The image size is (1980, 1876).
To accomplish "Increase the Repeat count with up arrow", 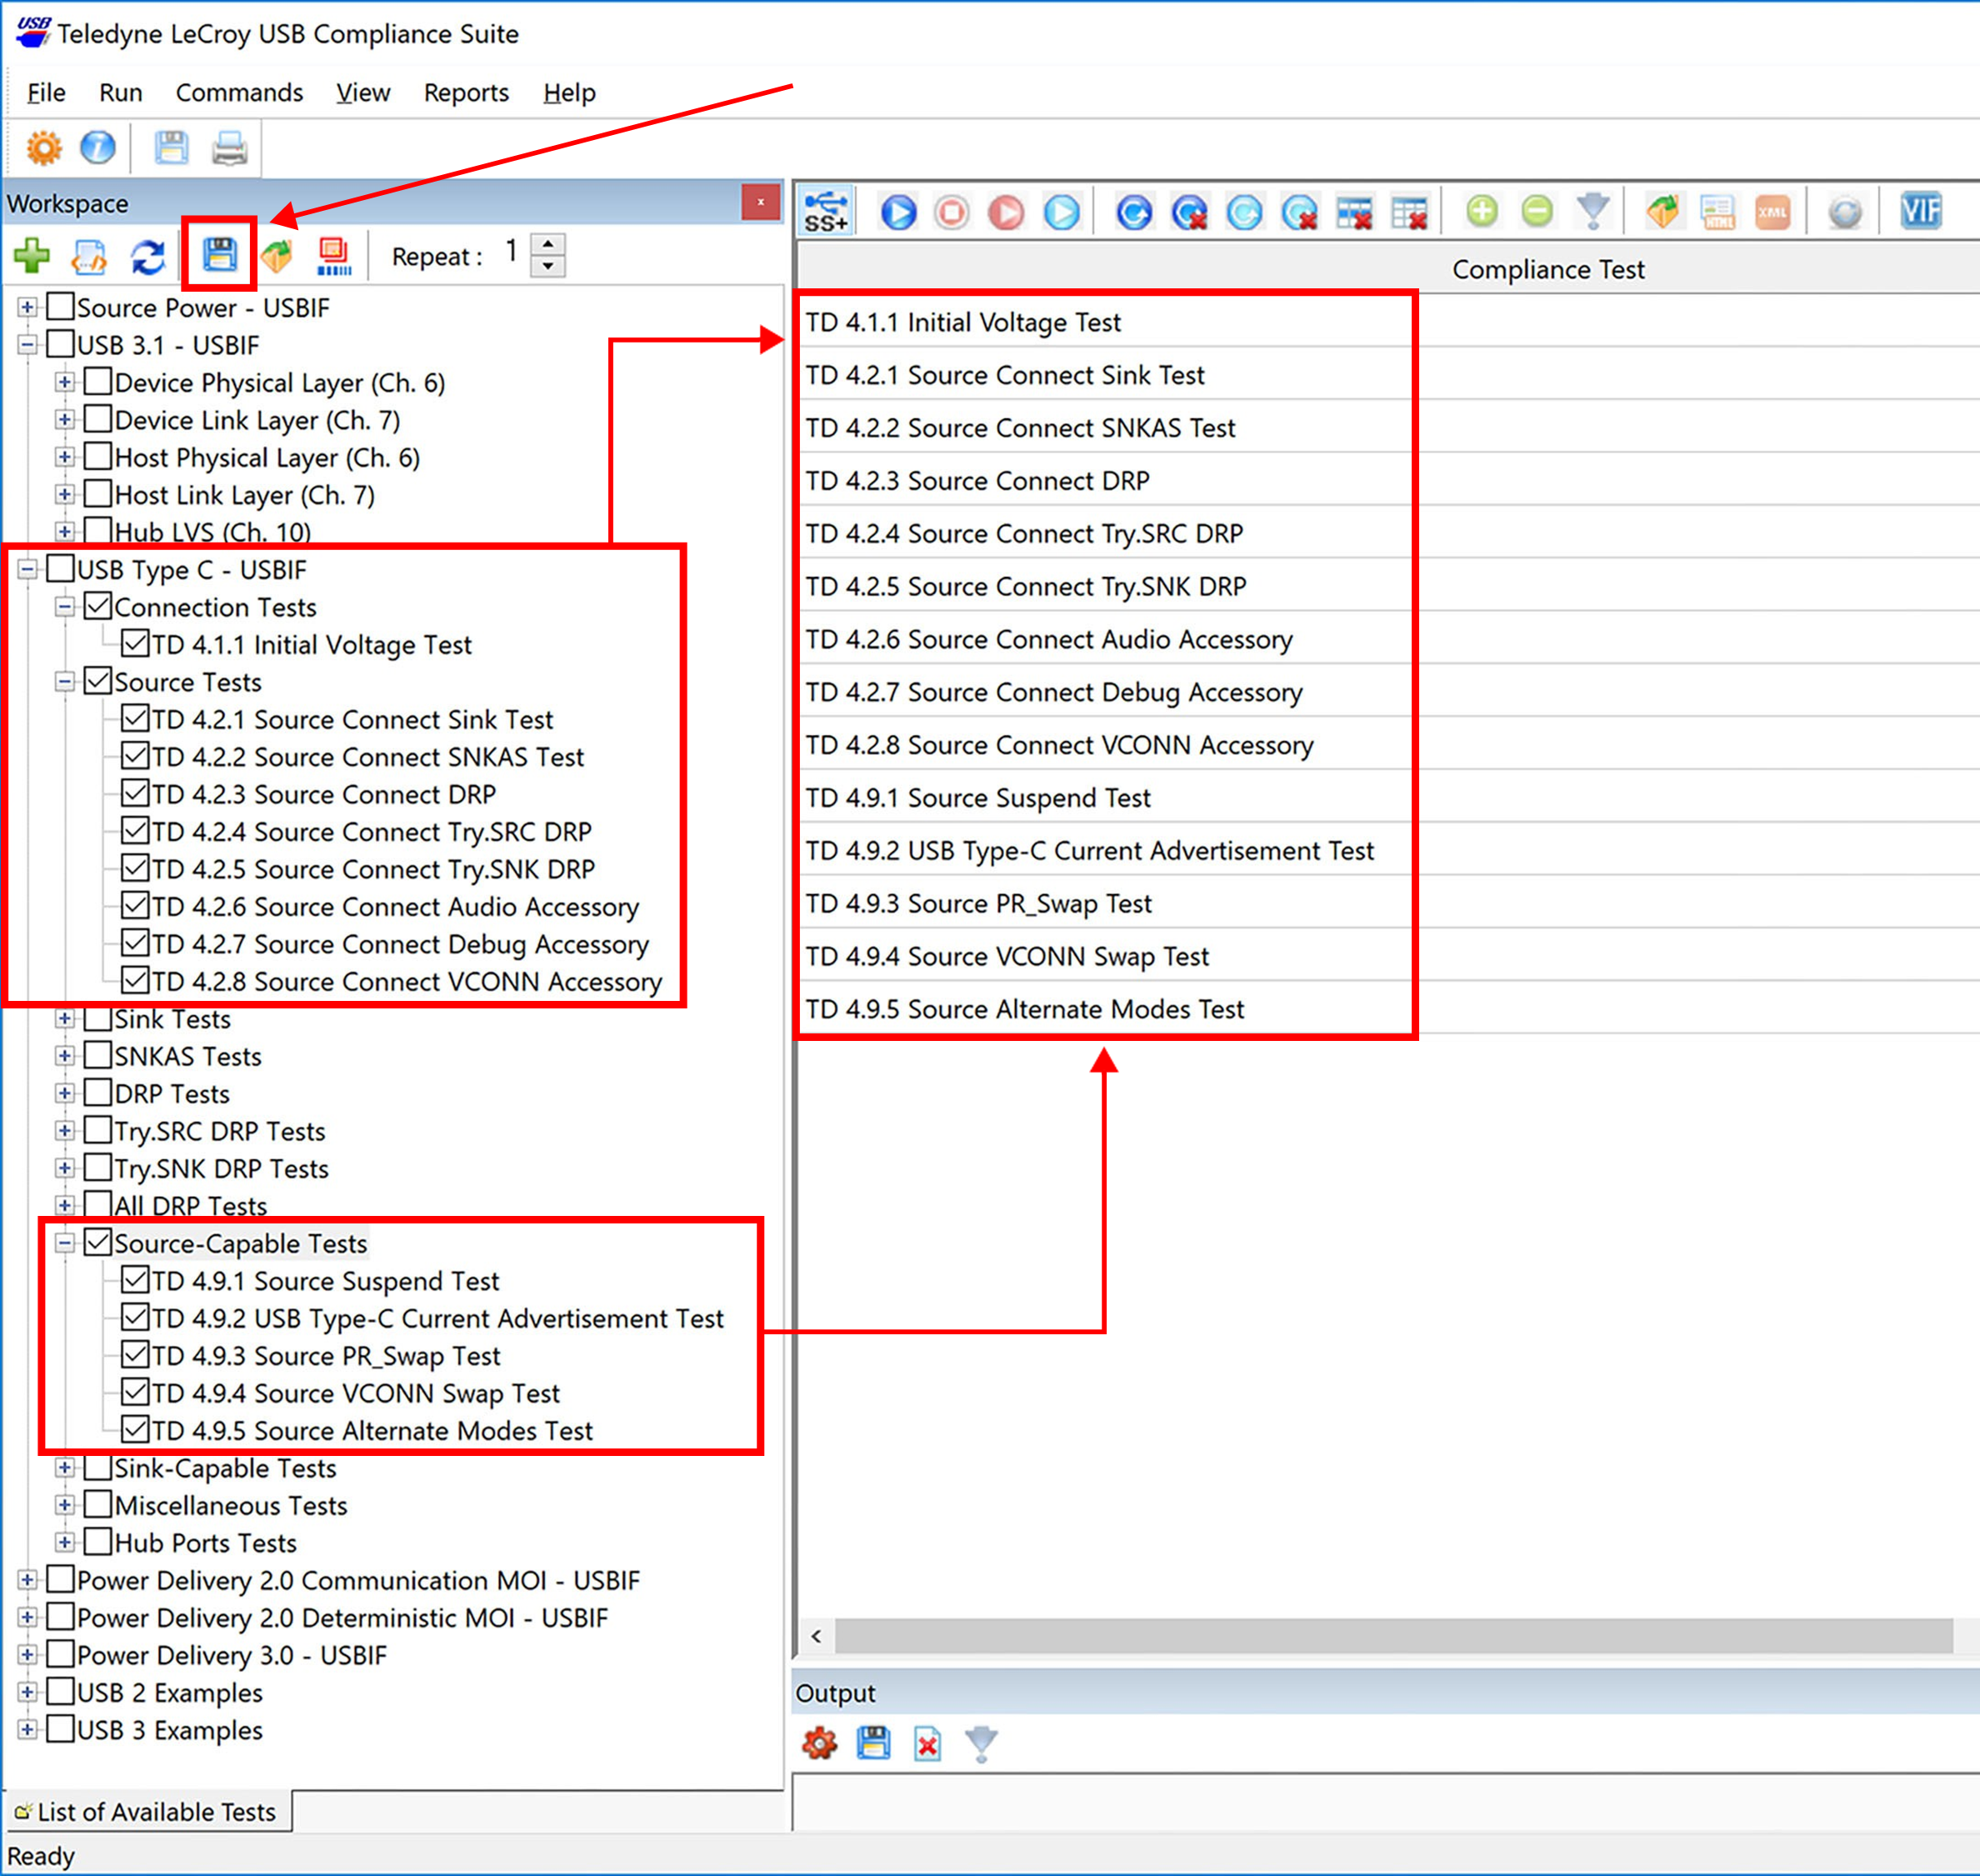I will pos(548,244).
